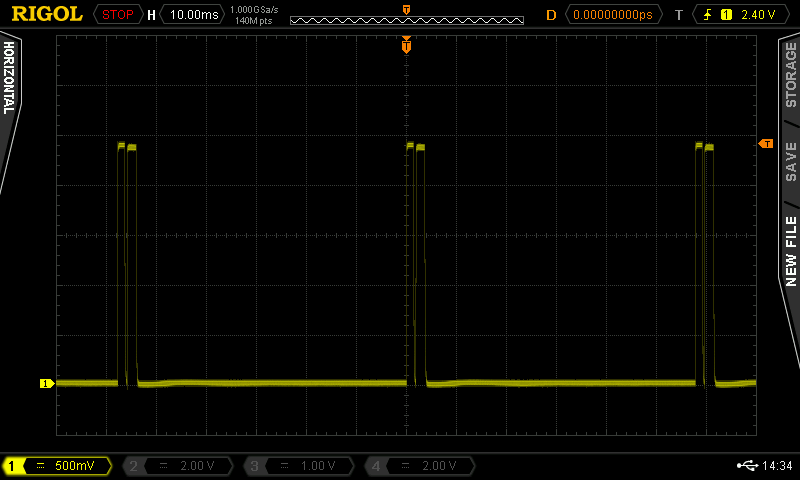Image resolution: width=800 pixels, height=480 pixels.
Task: Select the STOP run status indicator
Action: tap(117, 14)
